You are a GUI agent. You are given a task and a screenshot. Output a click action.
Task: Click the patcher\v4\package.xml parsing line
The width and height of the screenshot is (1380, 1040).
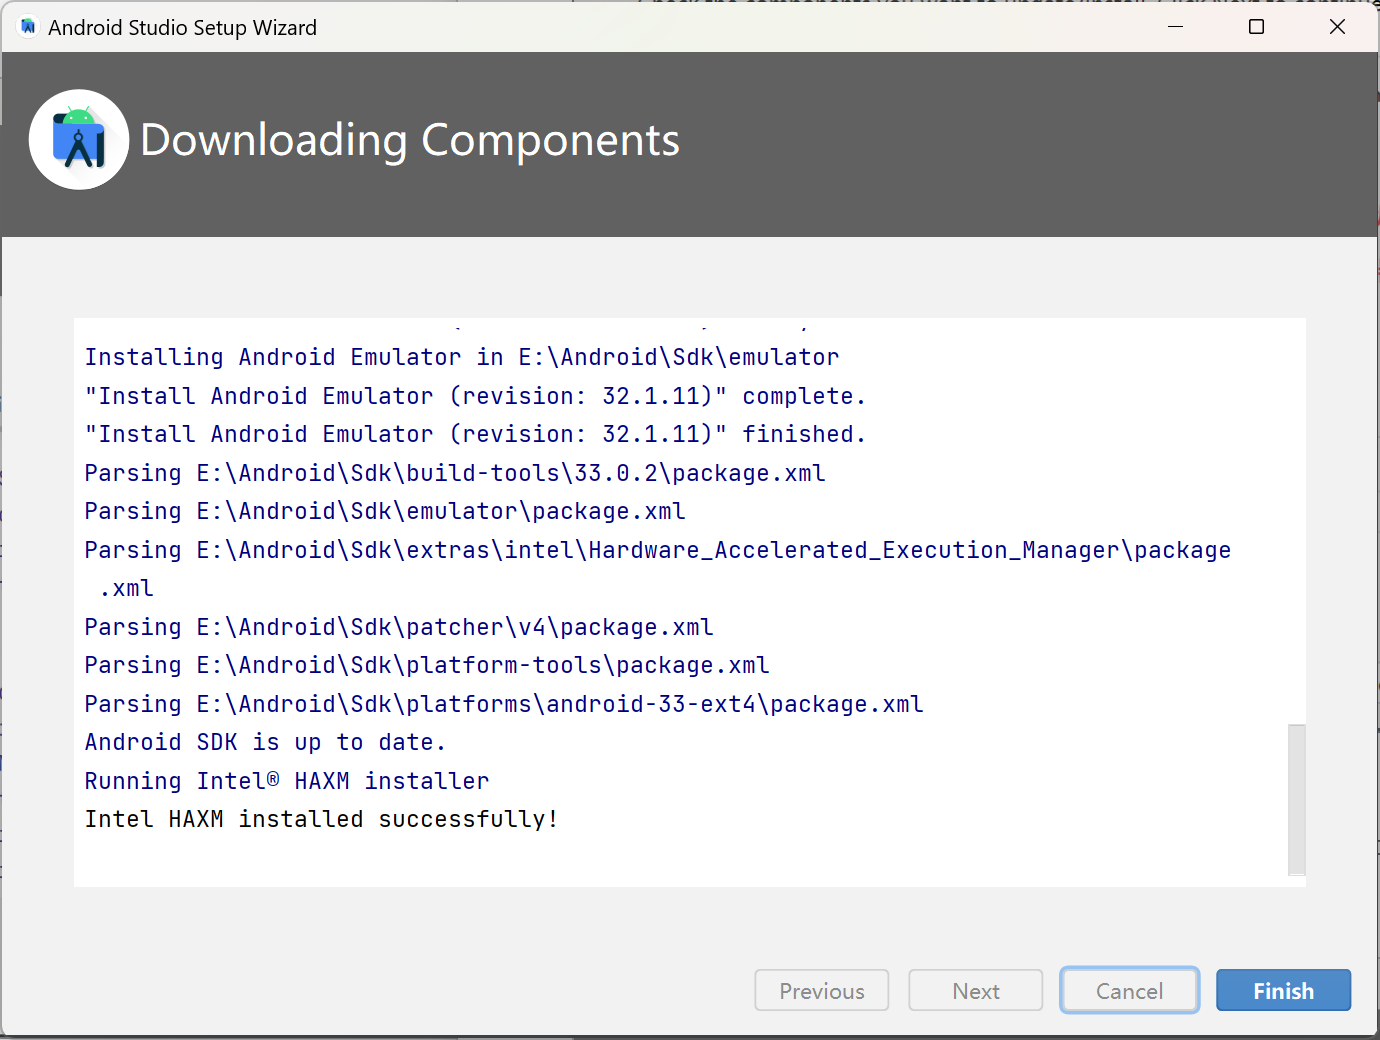tap(399, 627)
